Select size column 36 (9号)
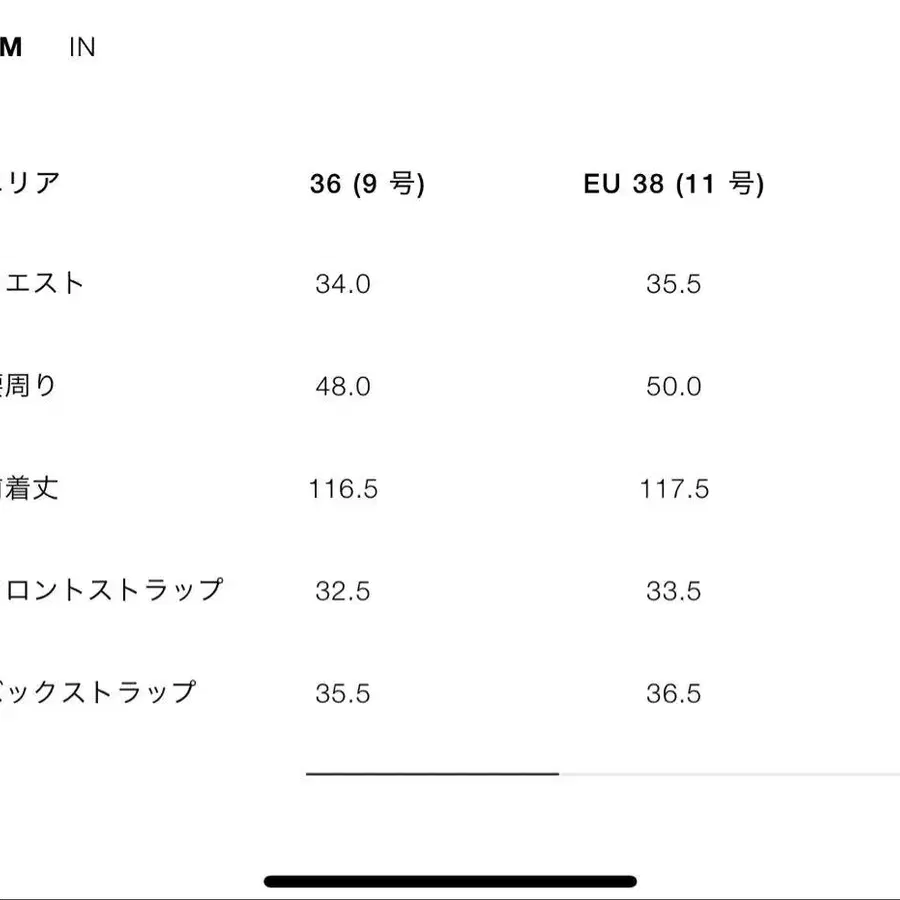The height and width of the screenshot is (900, 900). pyautogui.click(x=367, y=183)
